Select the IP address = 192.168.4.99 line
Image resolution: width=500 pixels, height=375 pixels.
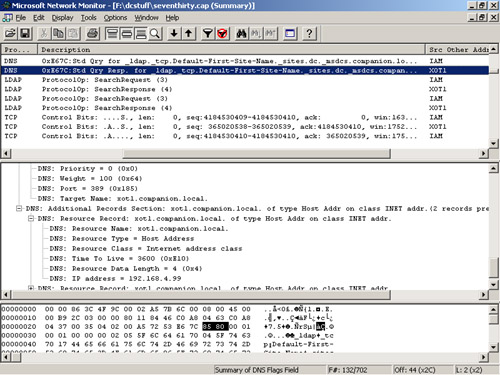pos(115,279)
